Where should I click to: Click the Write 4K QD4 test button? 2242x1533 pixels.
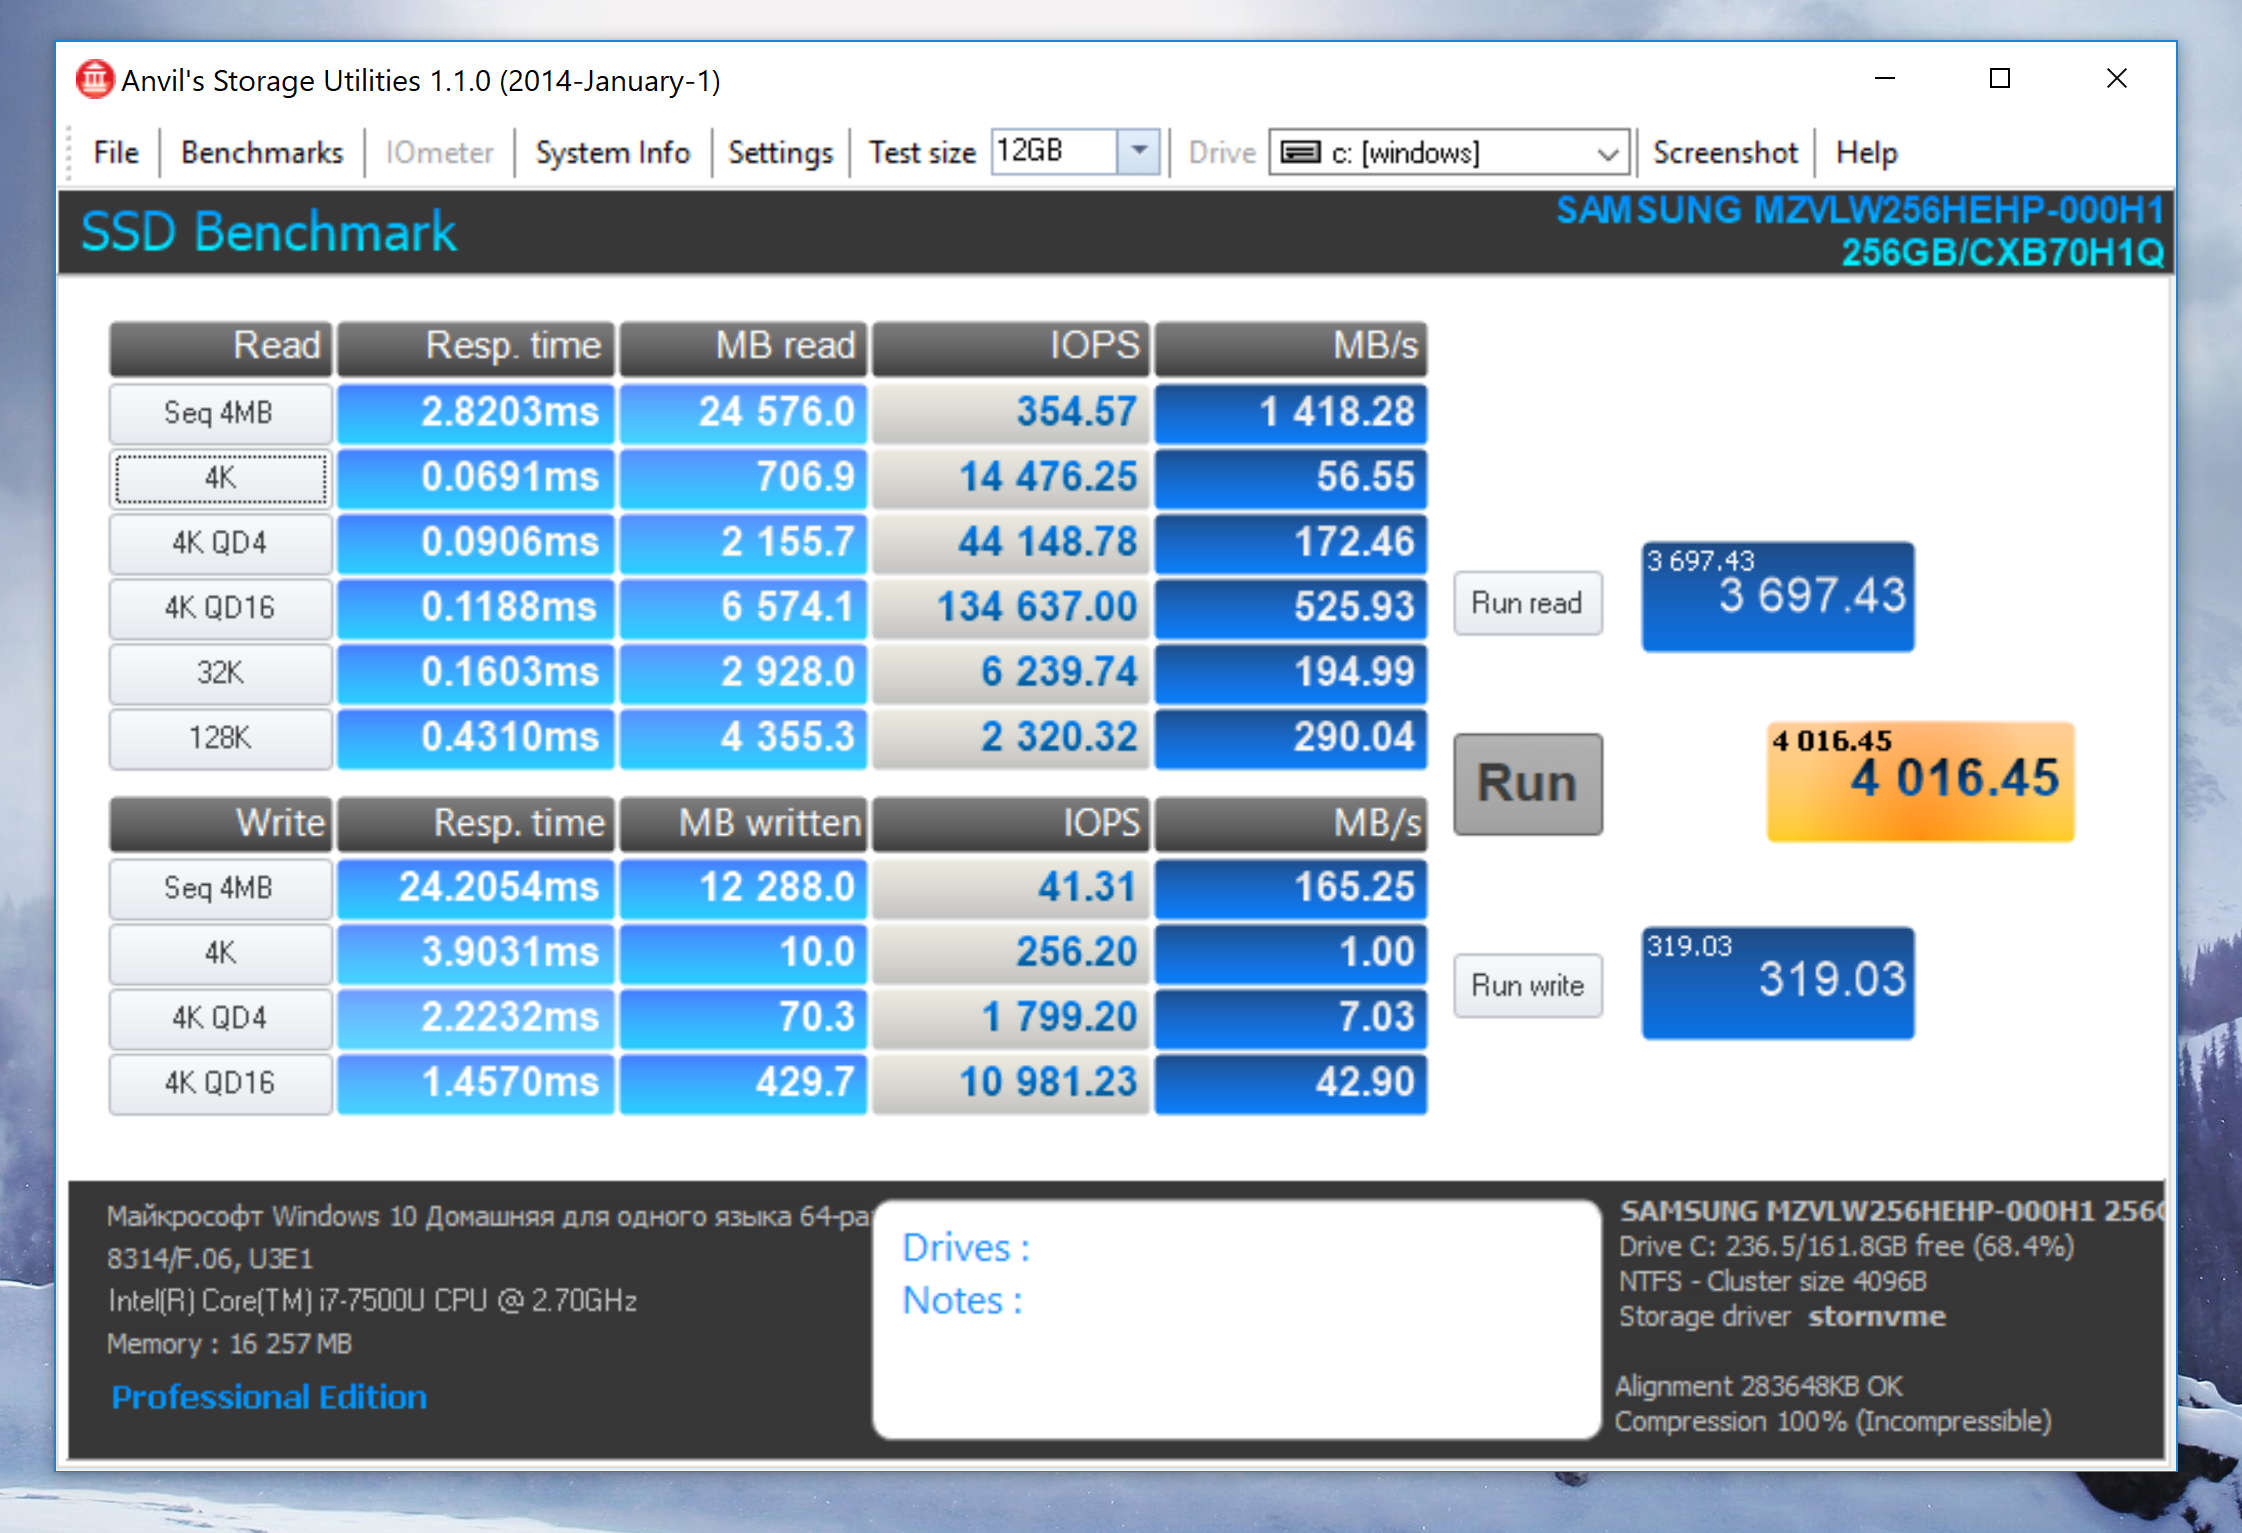(220, 1018)
